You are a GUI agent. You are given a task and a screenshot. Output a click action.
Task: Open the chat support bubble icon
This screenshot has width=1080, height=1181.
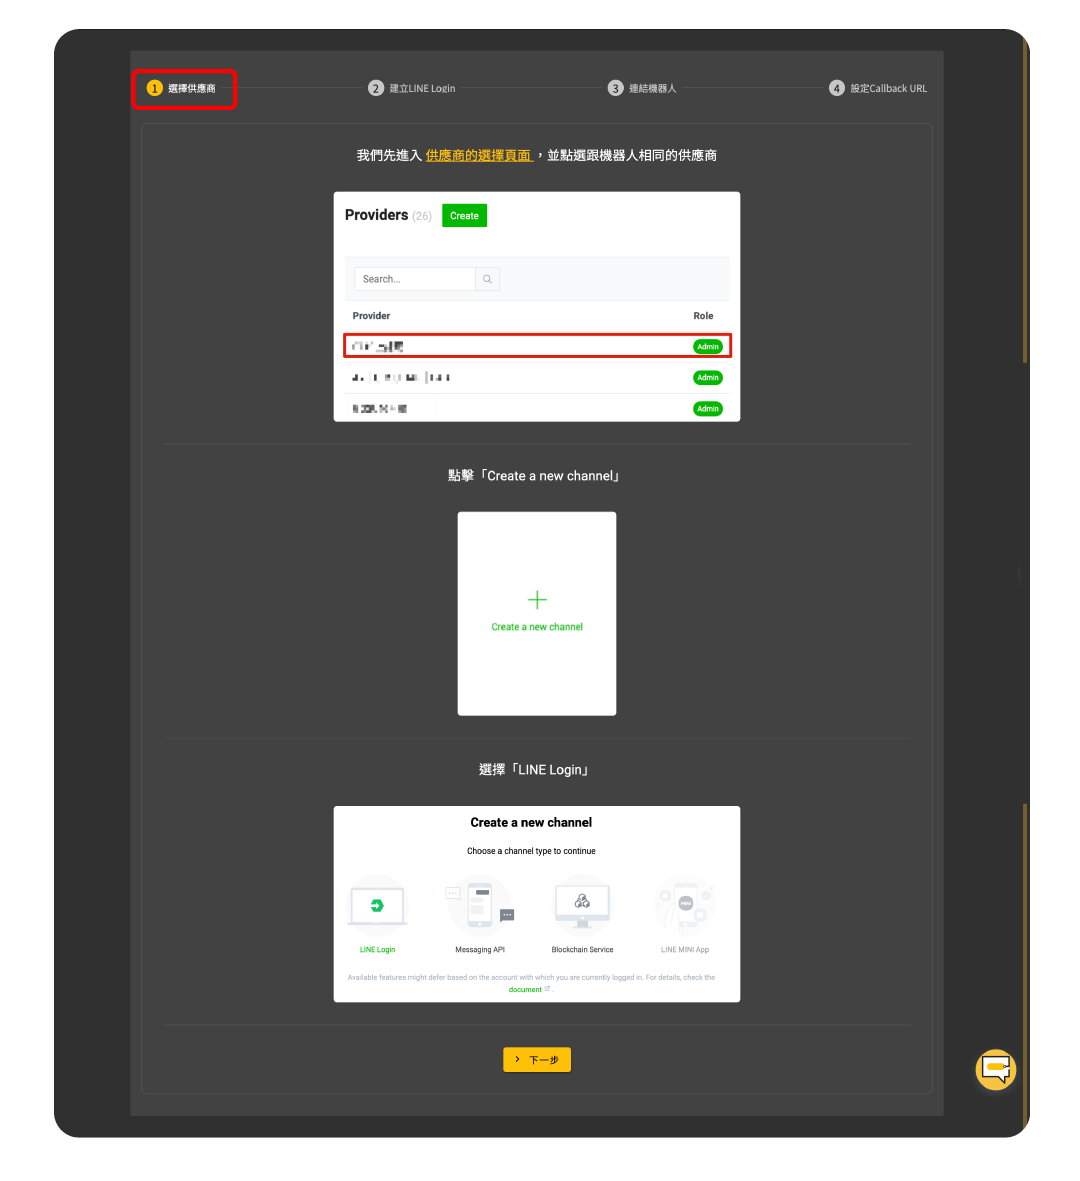995,1069
